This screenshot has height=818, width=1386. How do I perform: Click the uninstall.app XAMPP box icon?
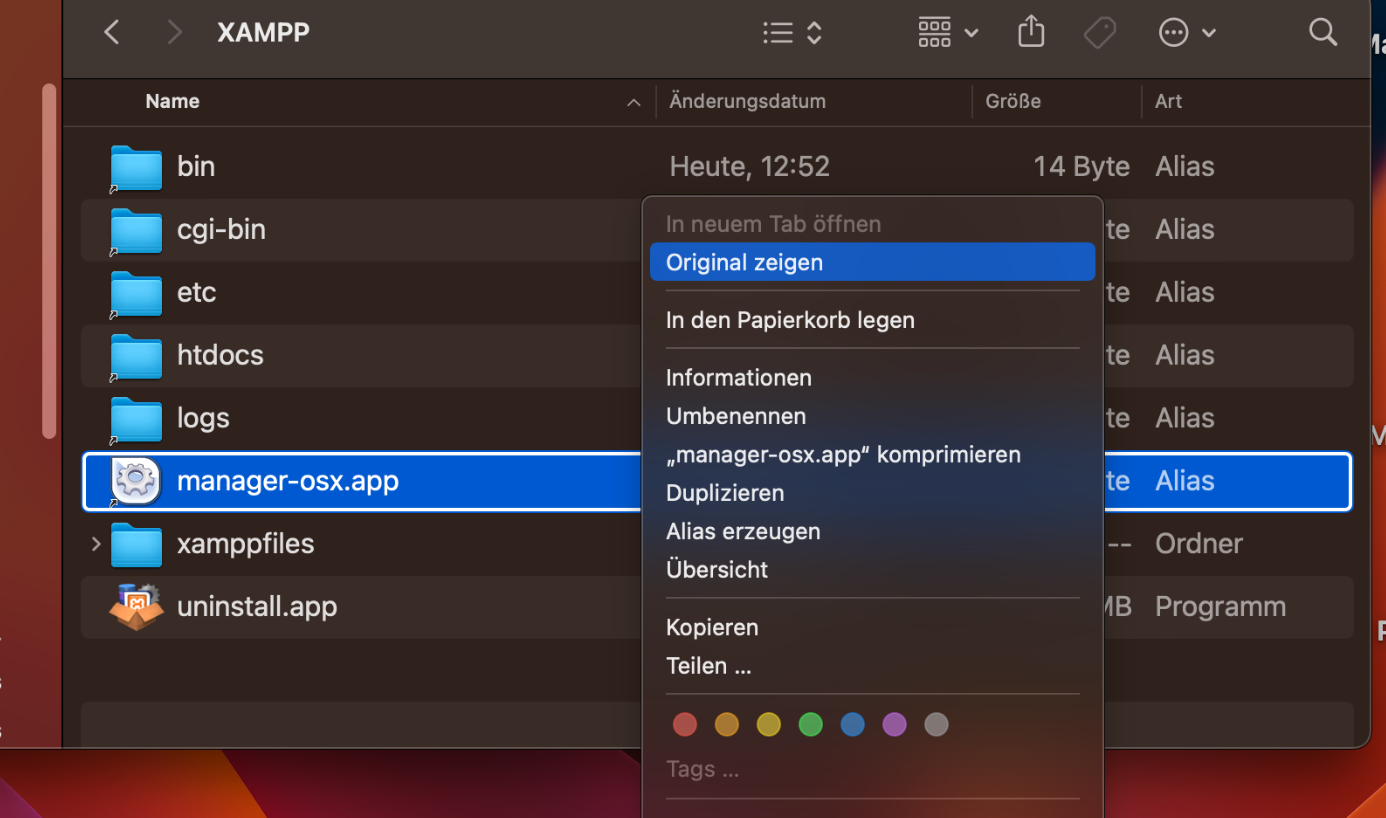pos(136,607)
